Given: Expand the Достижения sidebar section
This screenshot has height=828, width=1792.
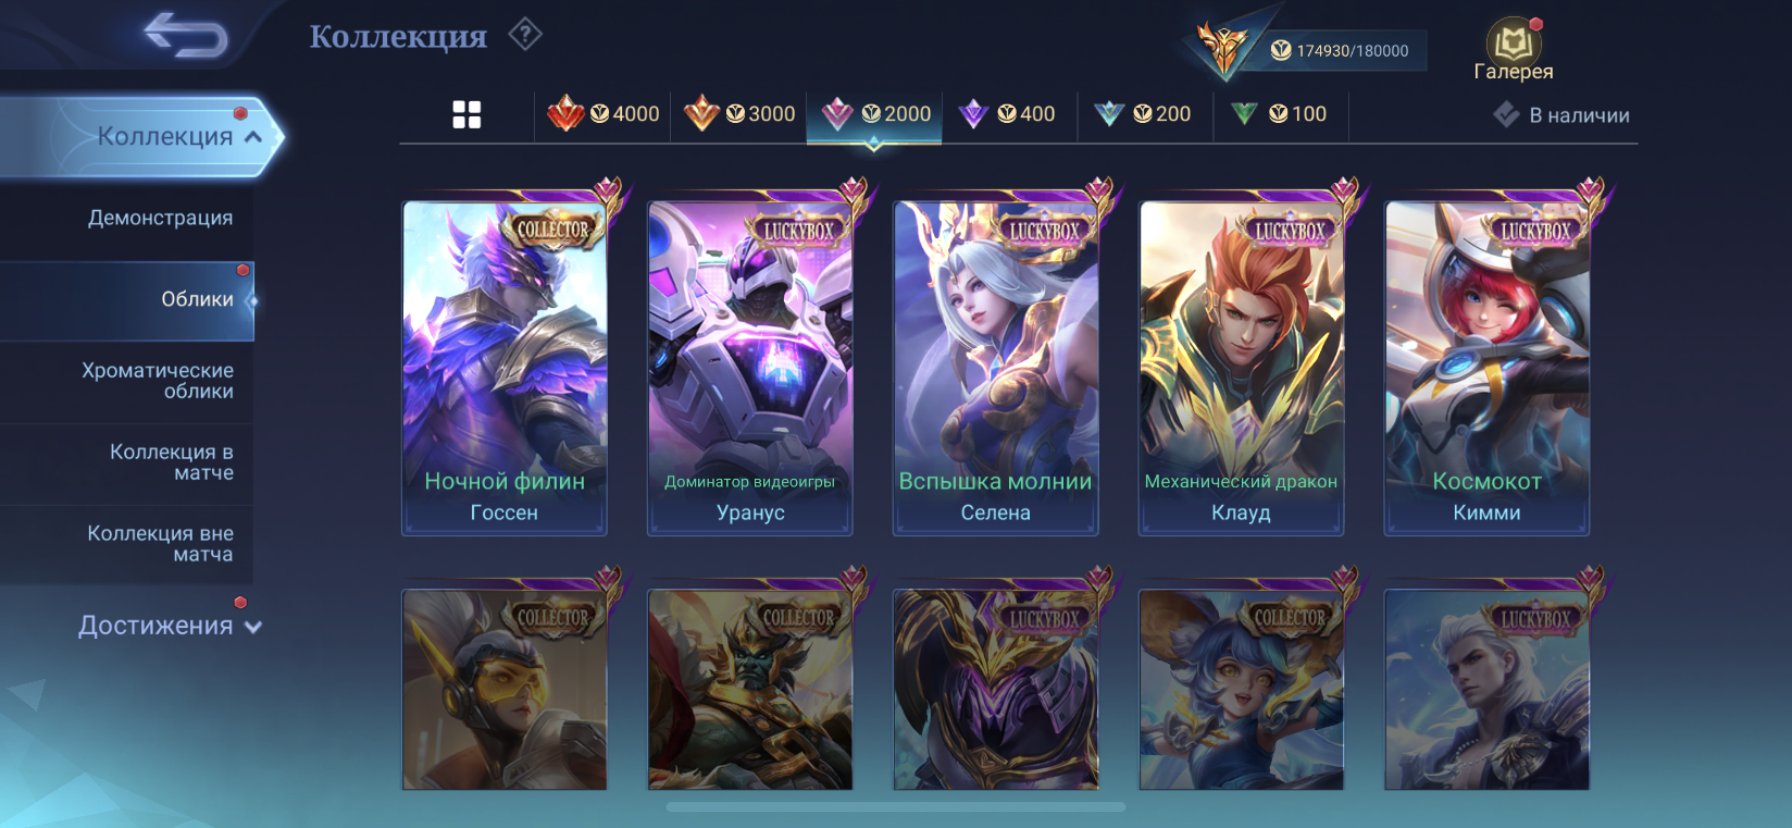Looking at the screenshot, I should [170, 626].
